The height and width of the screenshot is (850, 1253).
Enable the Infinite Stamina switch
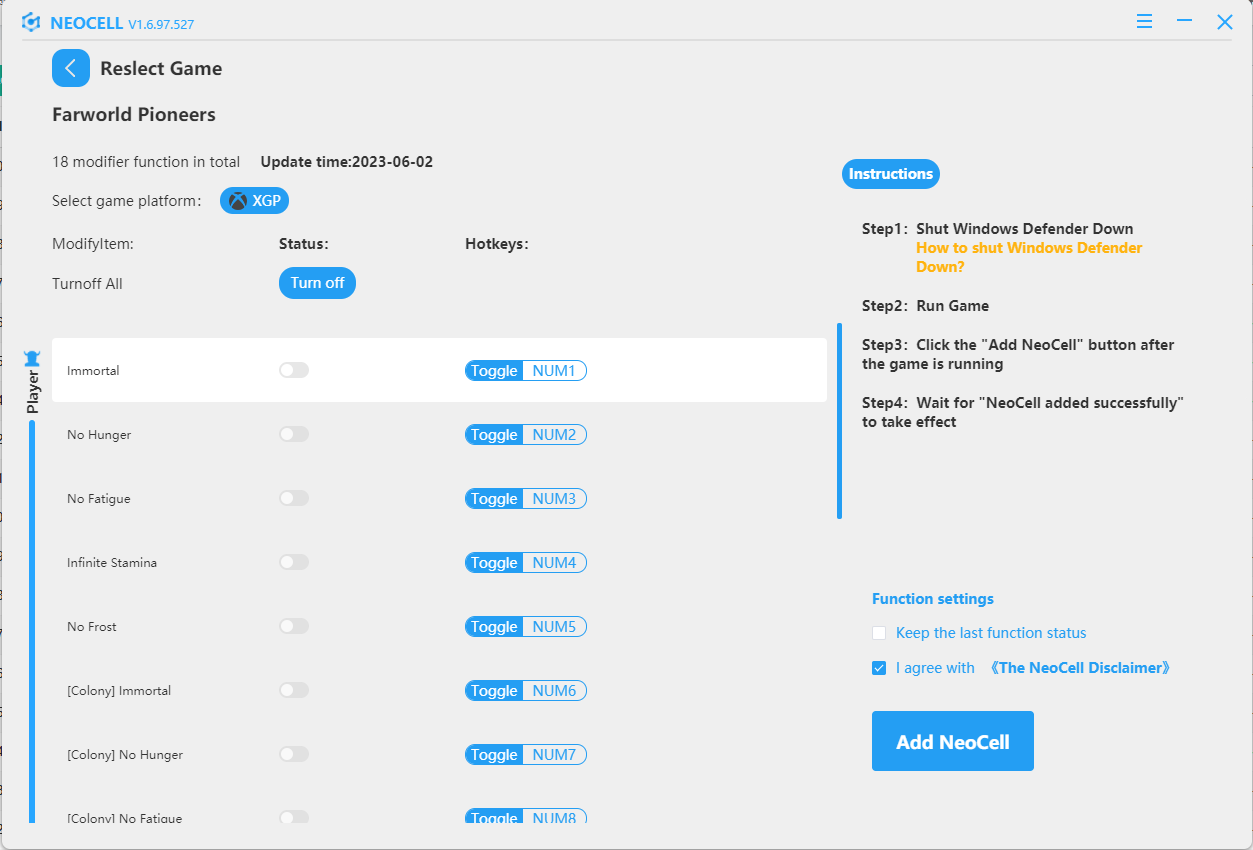click(294, 562)
